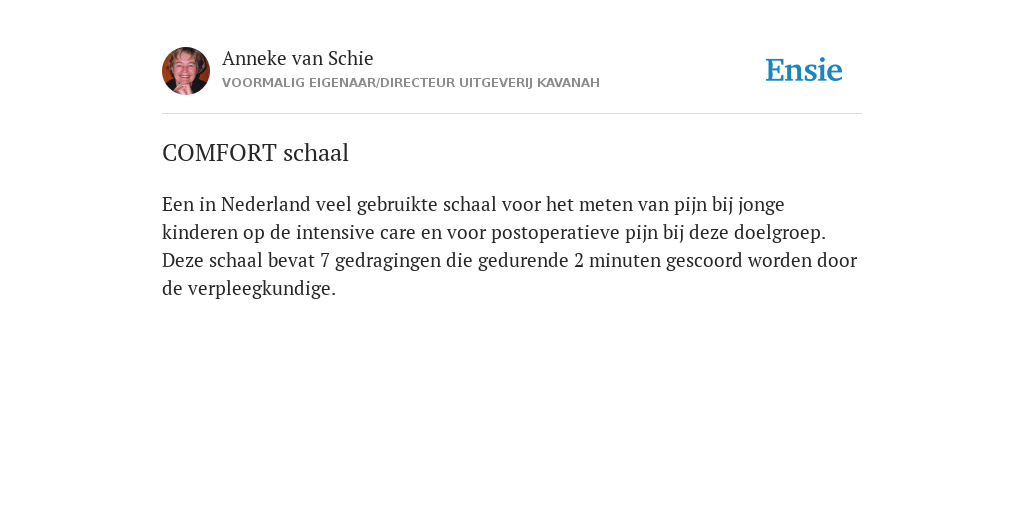Click the word 'Nederland' in the definition
The image size is (1024, 512).
point(266,204)
